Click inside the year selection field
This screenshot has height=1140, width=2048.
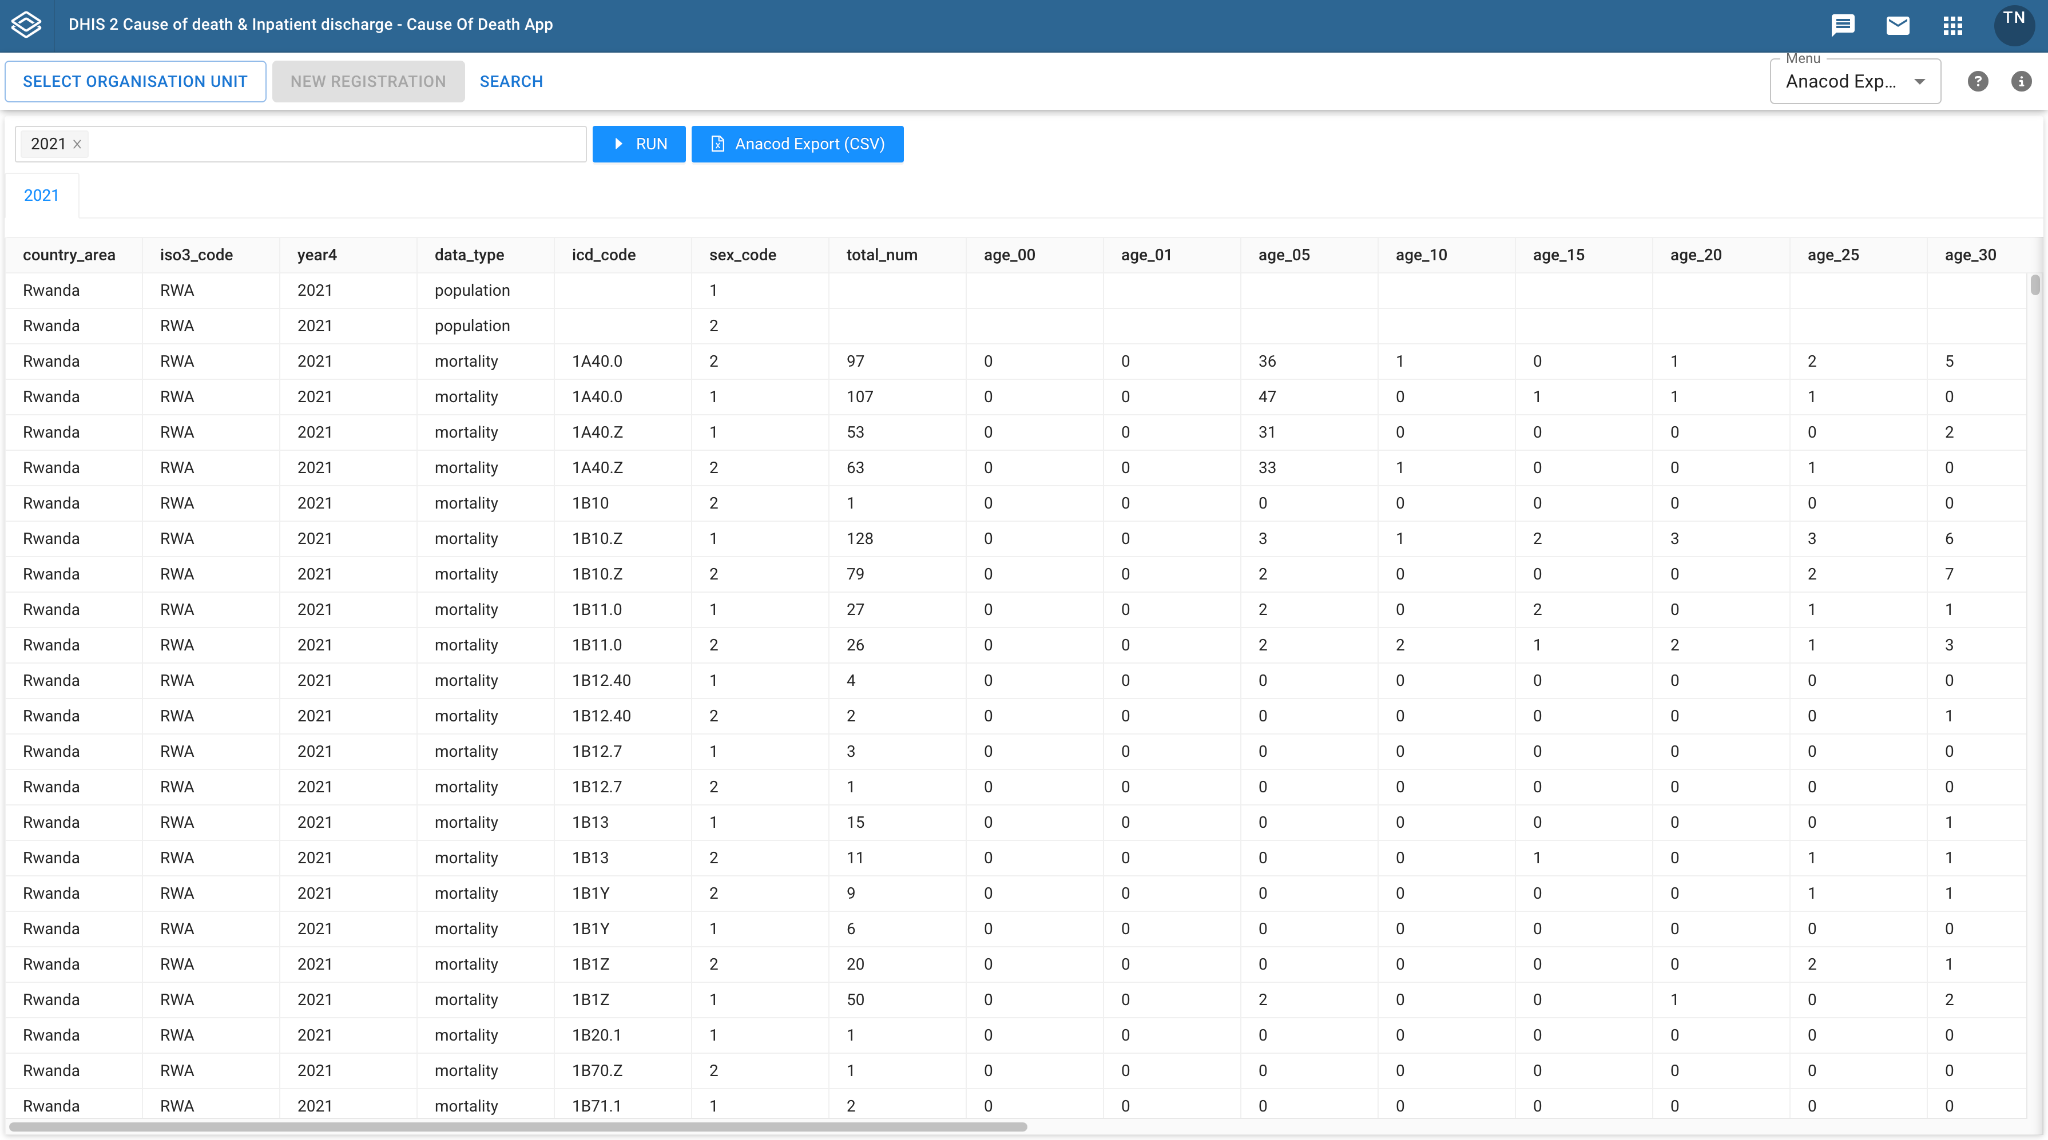[336, 144]
